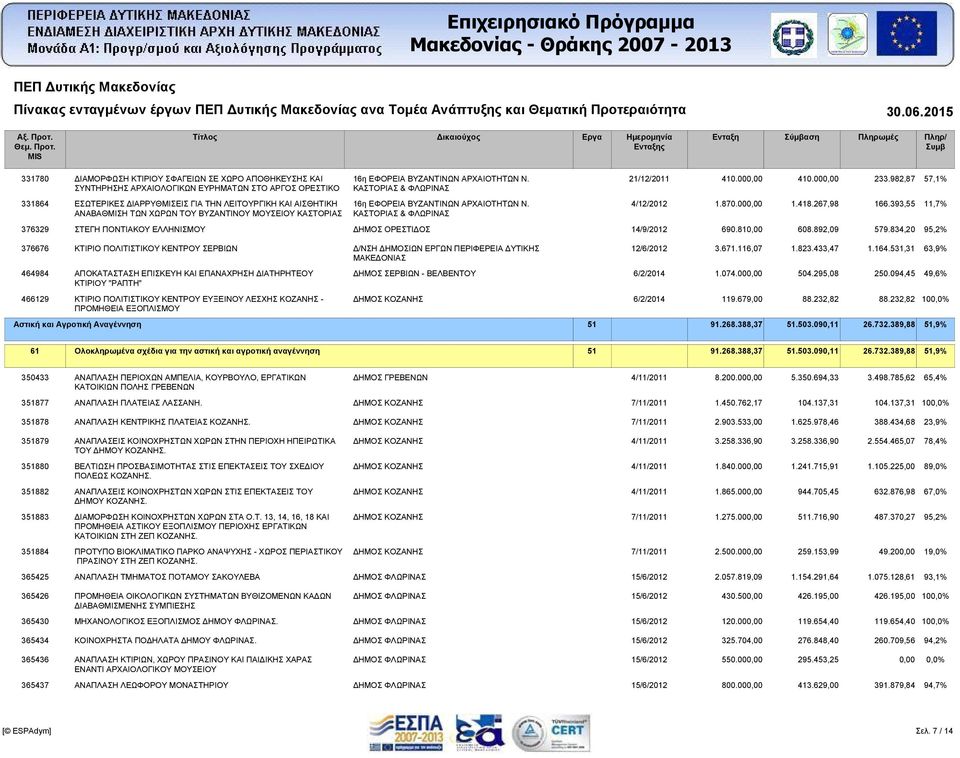Click MIS number 351883

pyautogui.click(x=35, y=517)
